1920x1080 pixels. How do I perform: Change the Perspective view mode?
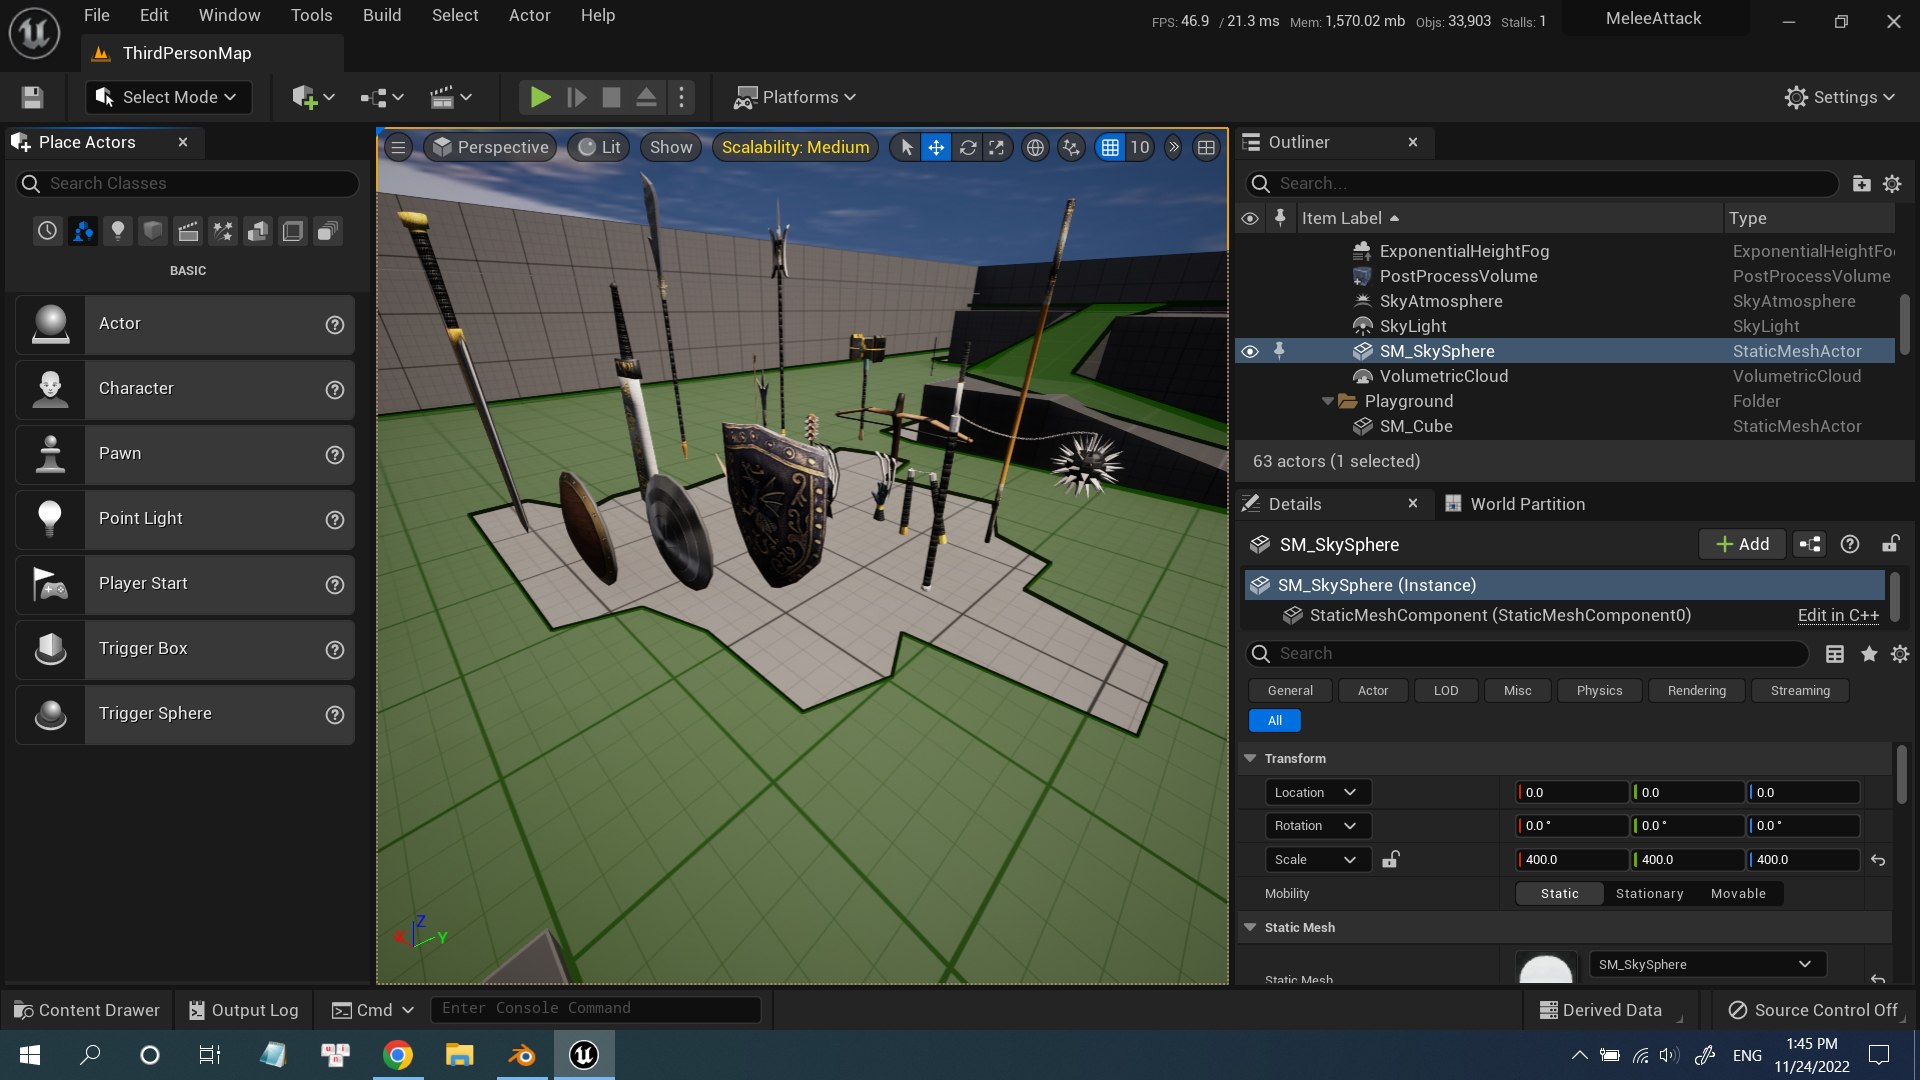tap(491, 147)
